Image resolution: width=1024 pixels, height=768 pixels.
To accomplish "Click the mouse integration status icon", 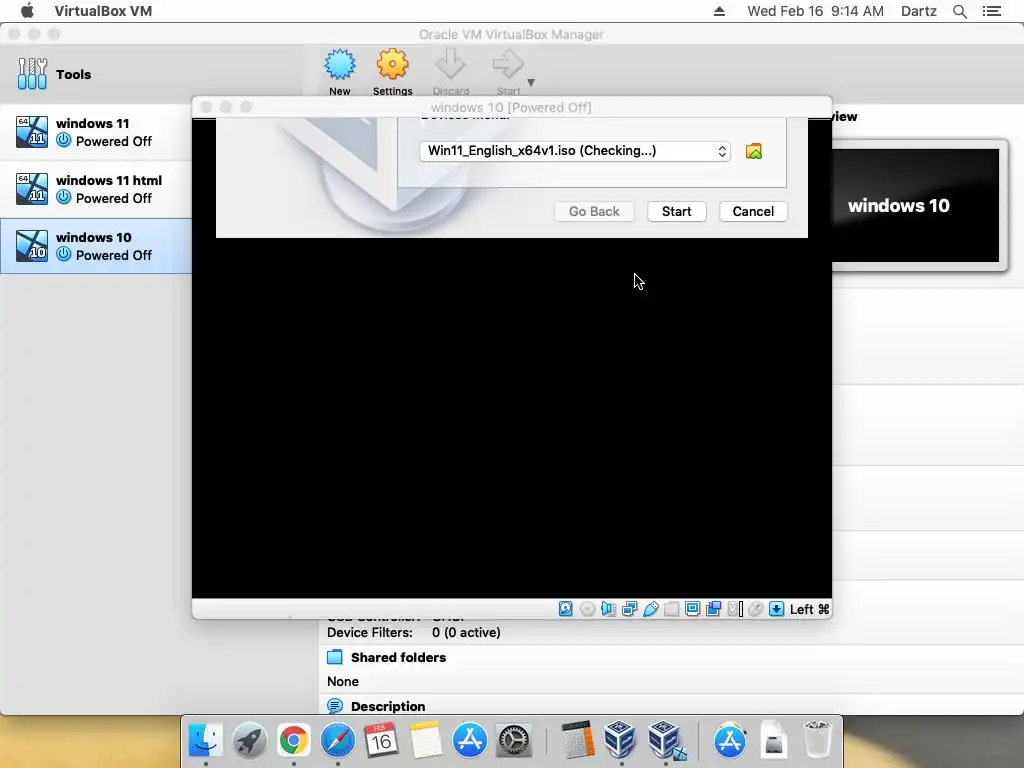I will [755, 609].
